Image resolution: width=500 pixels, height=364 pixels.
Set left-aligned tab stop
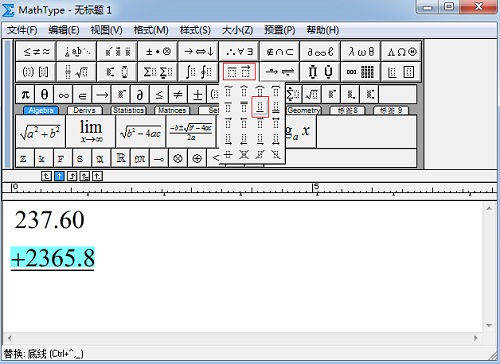pos(46,176)
